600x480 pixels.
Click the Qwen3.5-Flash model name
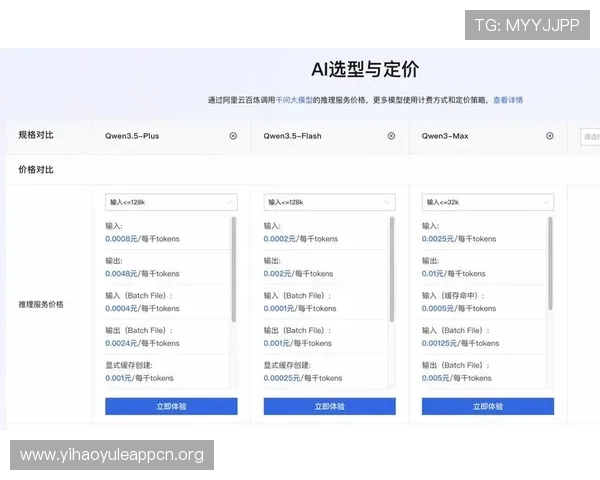coord(292,136)
